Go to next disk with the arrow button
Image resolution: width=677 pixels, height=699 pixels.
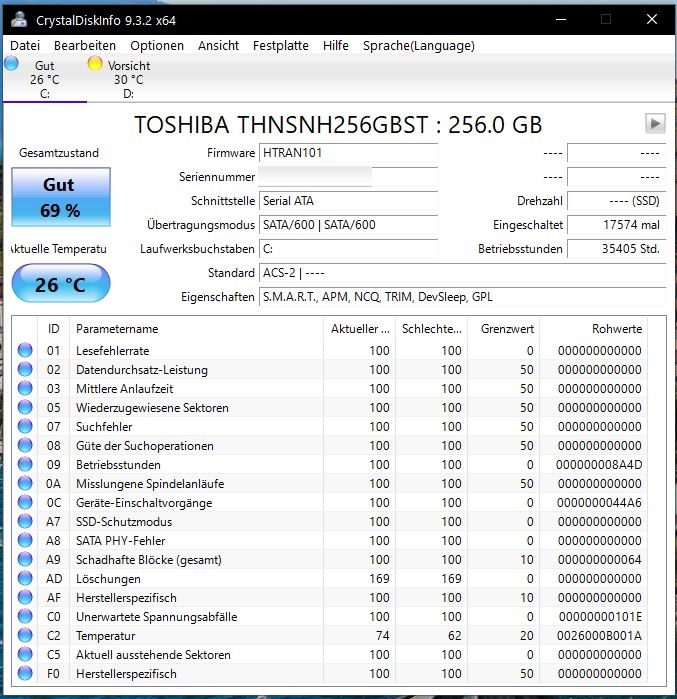click(655, 123)
